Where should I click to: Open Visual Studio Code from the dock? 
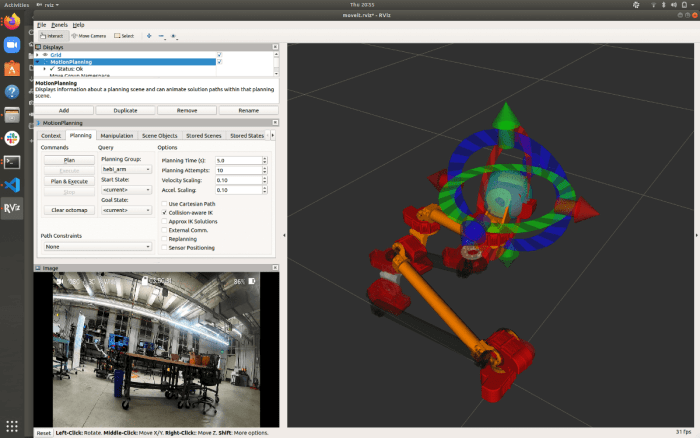pyautogui.click(x=12, y=185)
